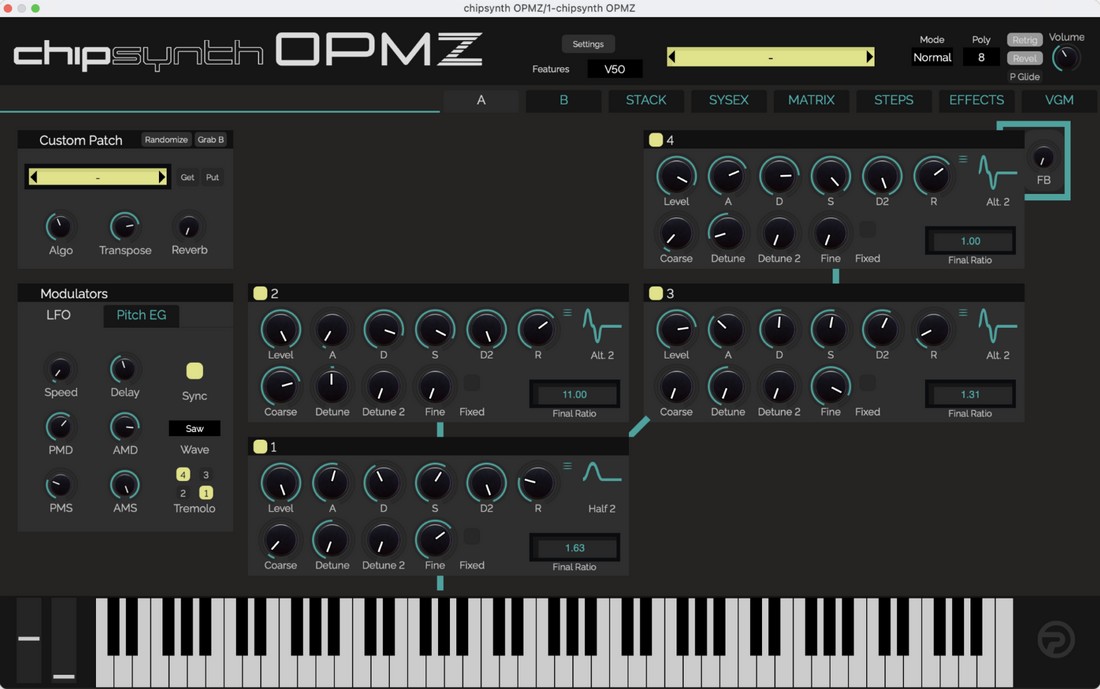Click the Put patch button
This screenshot has width=1100, height=689.
213,178
